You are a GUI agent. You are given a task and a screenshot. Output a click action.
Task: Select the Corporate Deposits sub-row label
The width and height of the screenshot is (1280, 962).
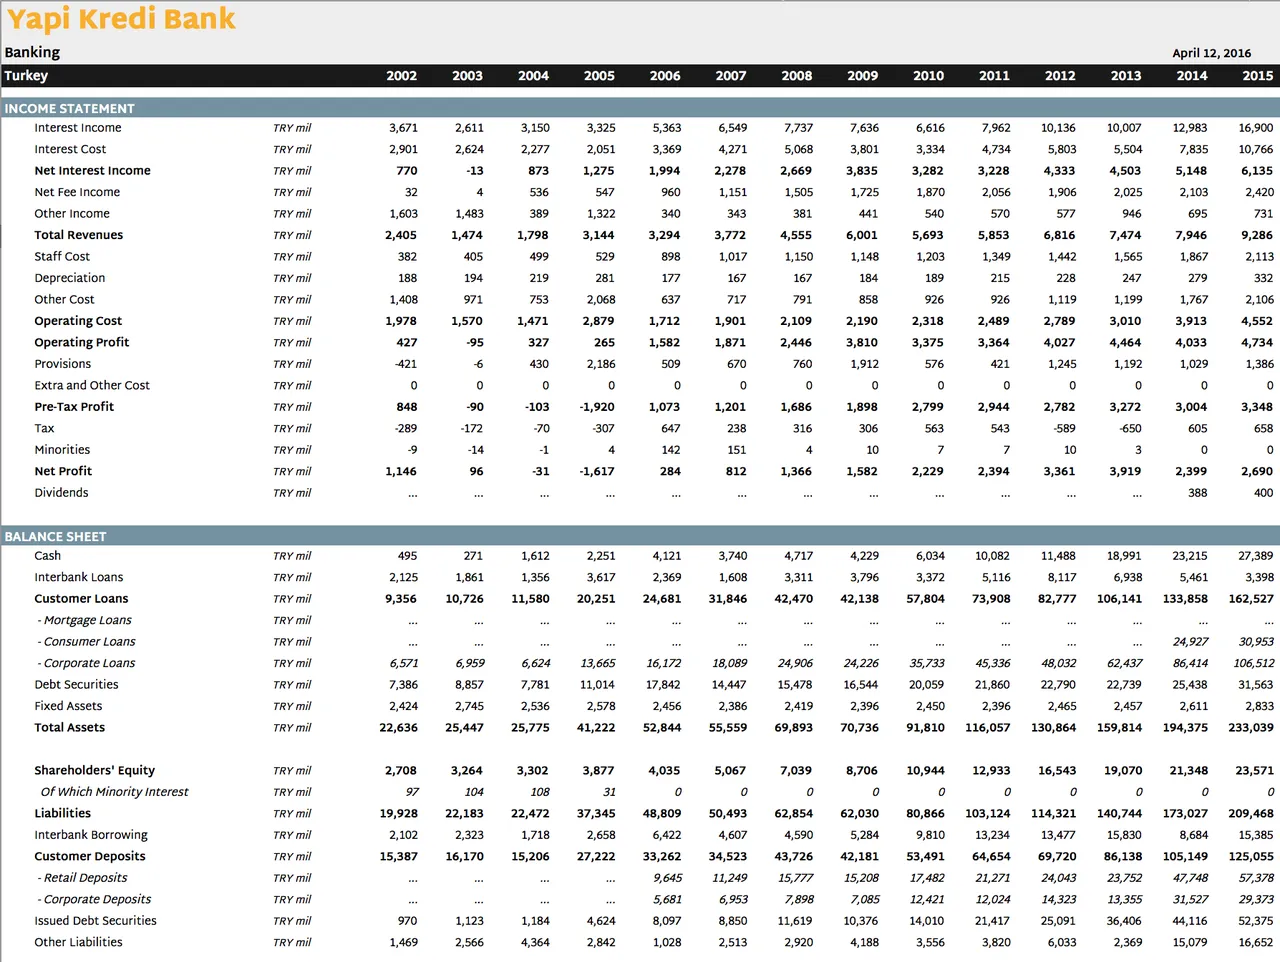point(95,900)
